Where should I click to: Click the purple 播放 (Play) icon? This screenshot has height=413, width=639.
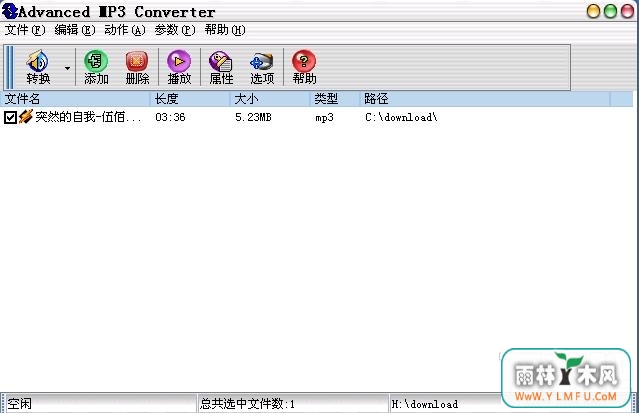pyautogui.click(x=179, y=67)
